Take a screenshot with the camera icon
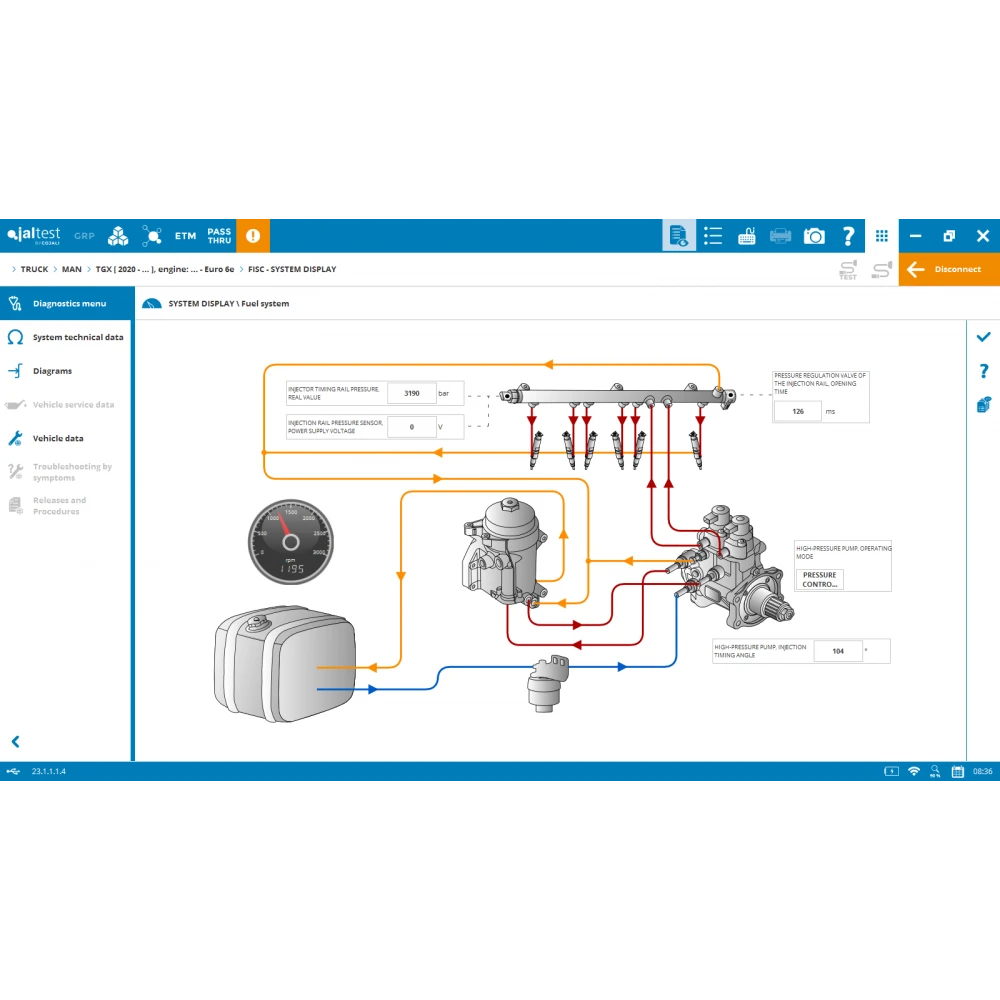Screen dimensions: 1000x1000 815,236
